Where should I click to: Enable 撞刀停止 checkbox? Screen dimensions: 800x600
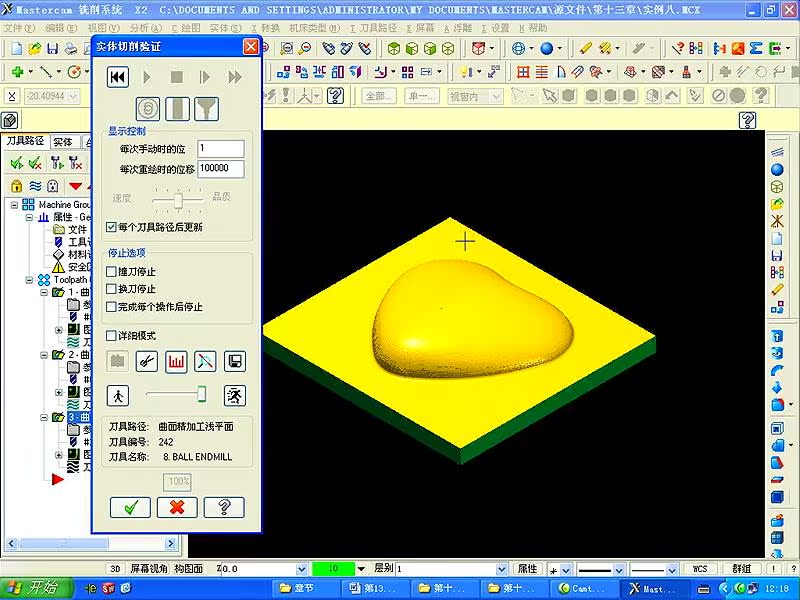[111, 271]
